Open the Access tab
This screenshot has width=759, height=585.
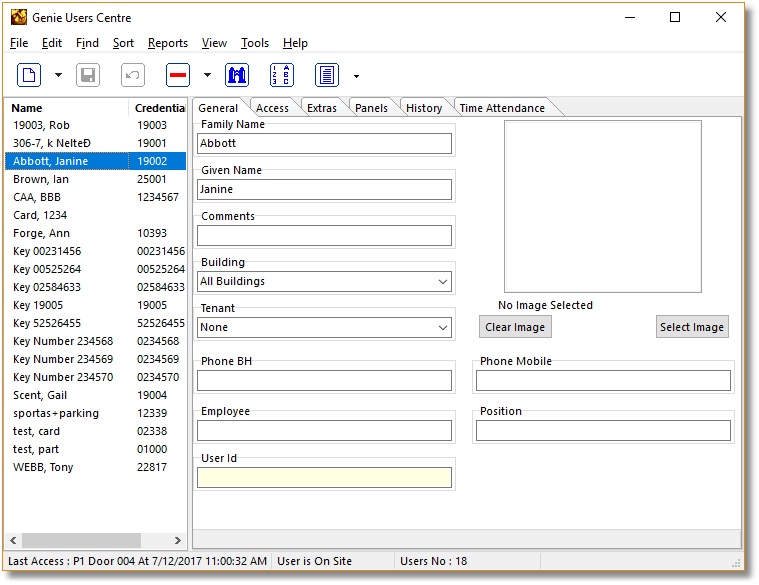272,108
